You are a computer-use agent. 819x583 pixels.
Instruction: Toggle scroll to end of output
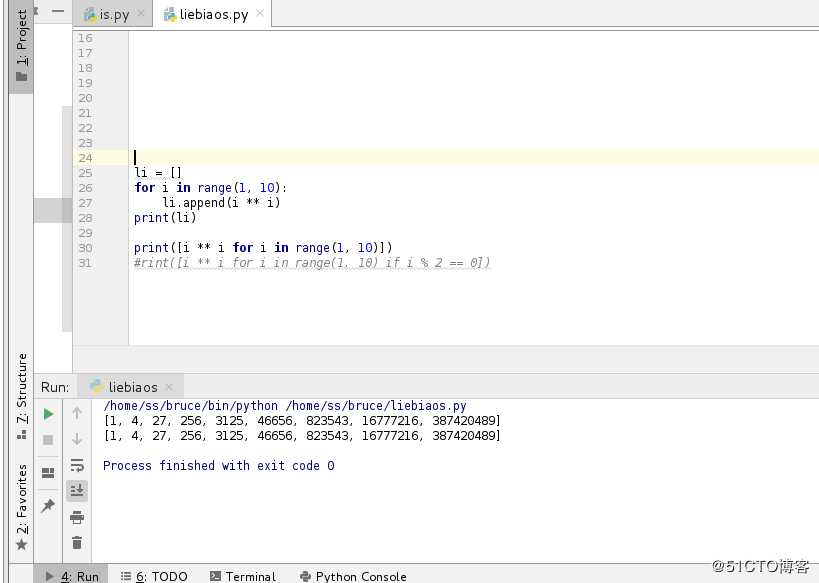click(77, 491)
